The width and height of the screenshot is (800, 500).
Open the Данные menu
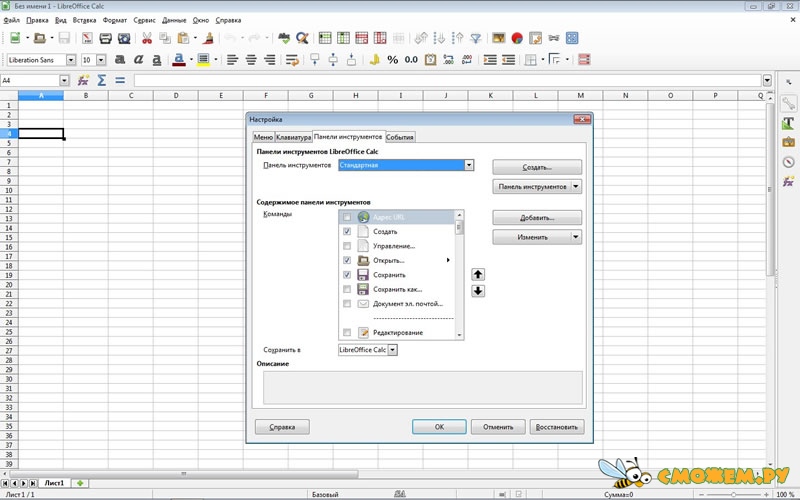click(174, 20)
